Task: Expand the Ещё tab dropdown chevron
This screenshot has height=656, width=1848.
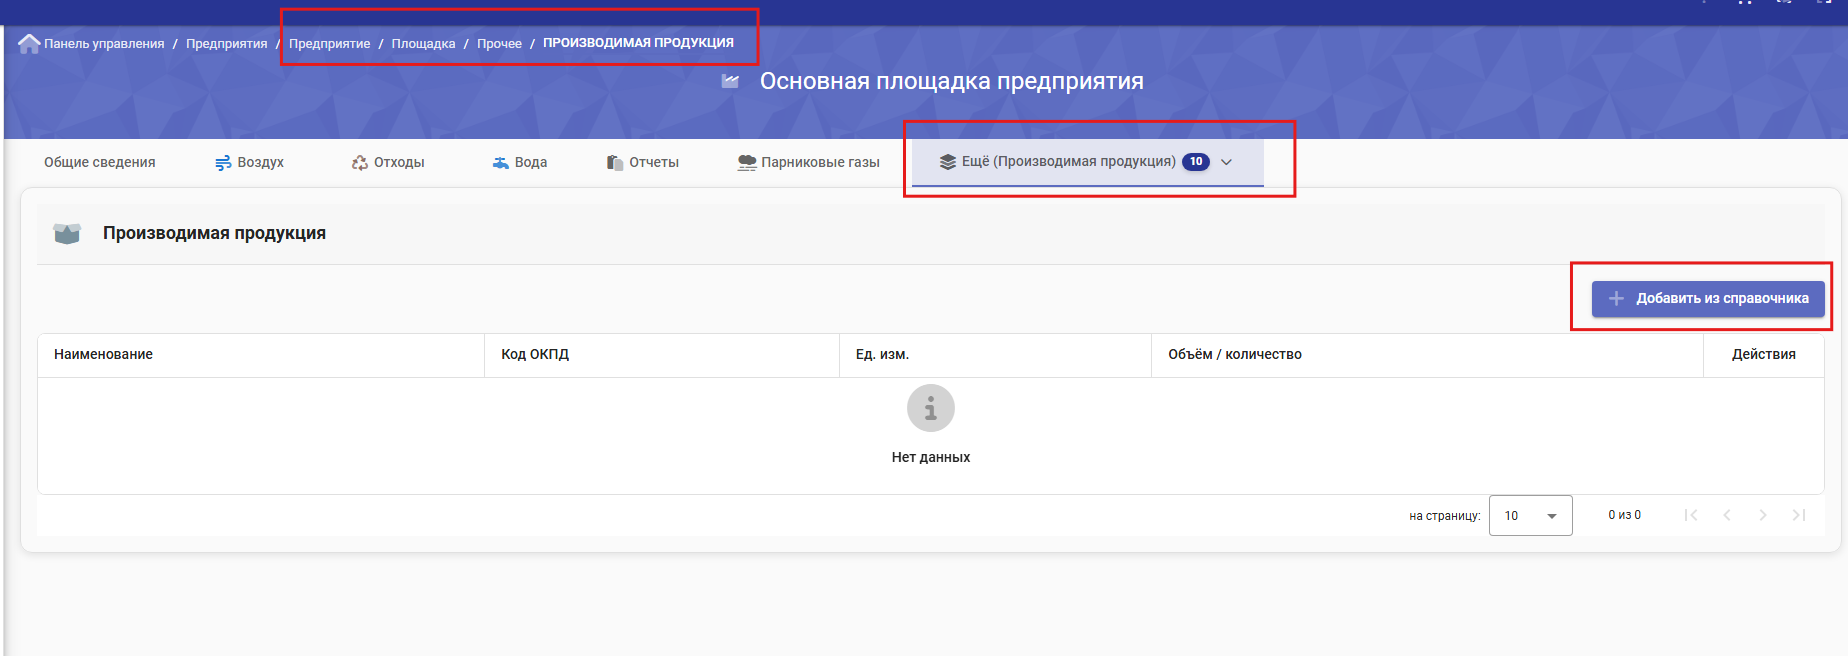Action: (1227, 162)
